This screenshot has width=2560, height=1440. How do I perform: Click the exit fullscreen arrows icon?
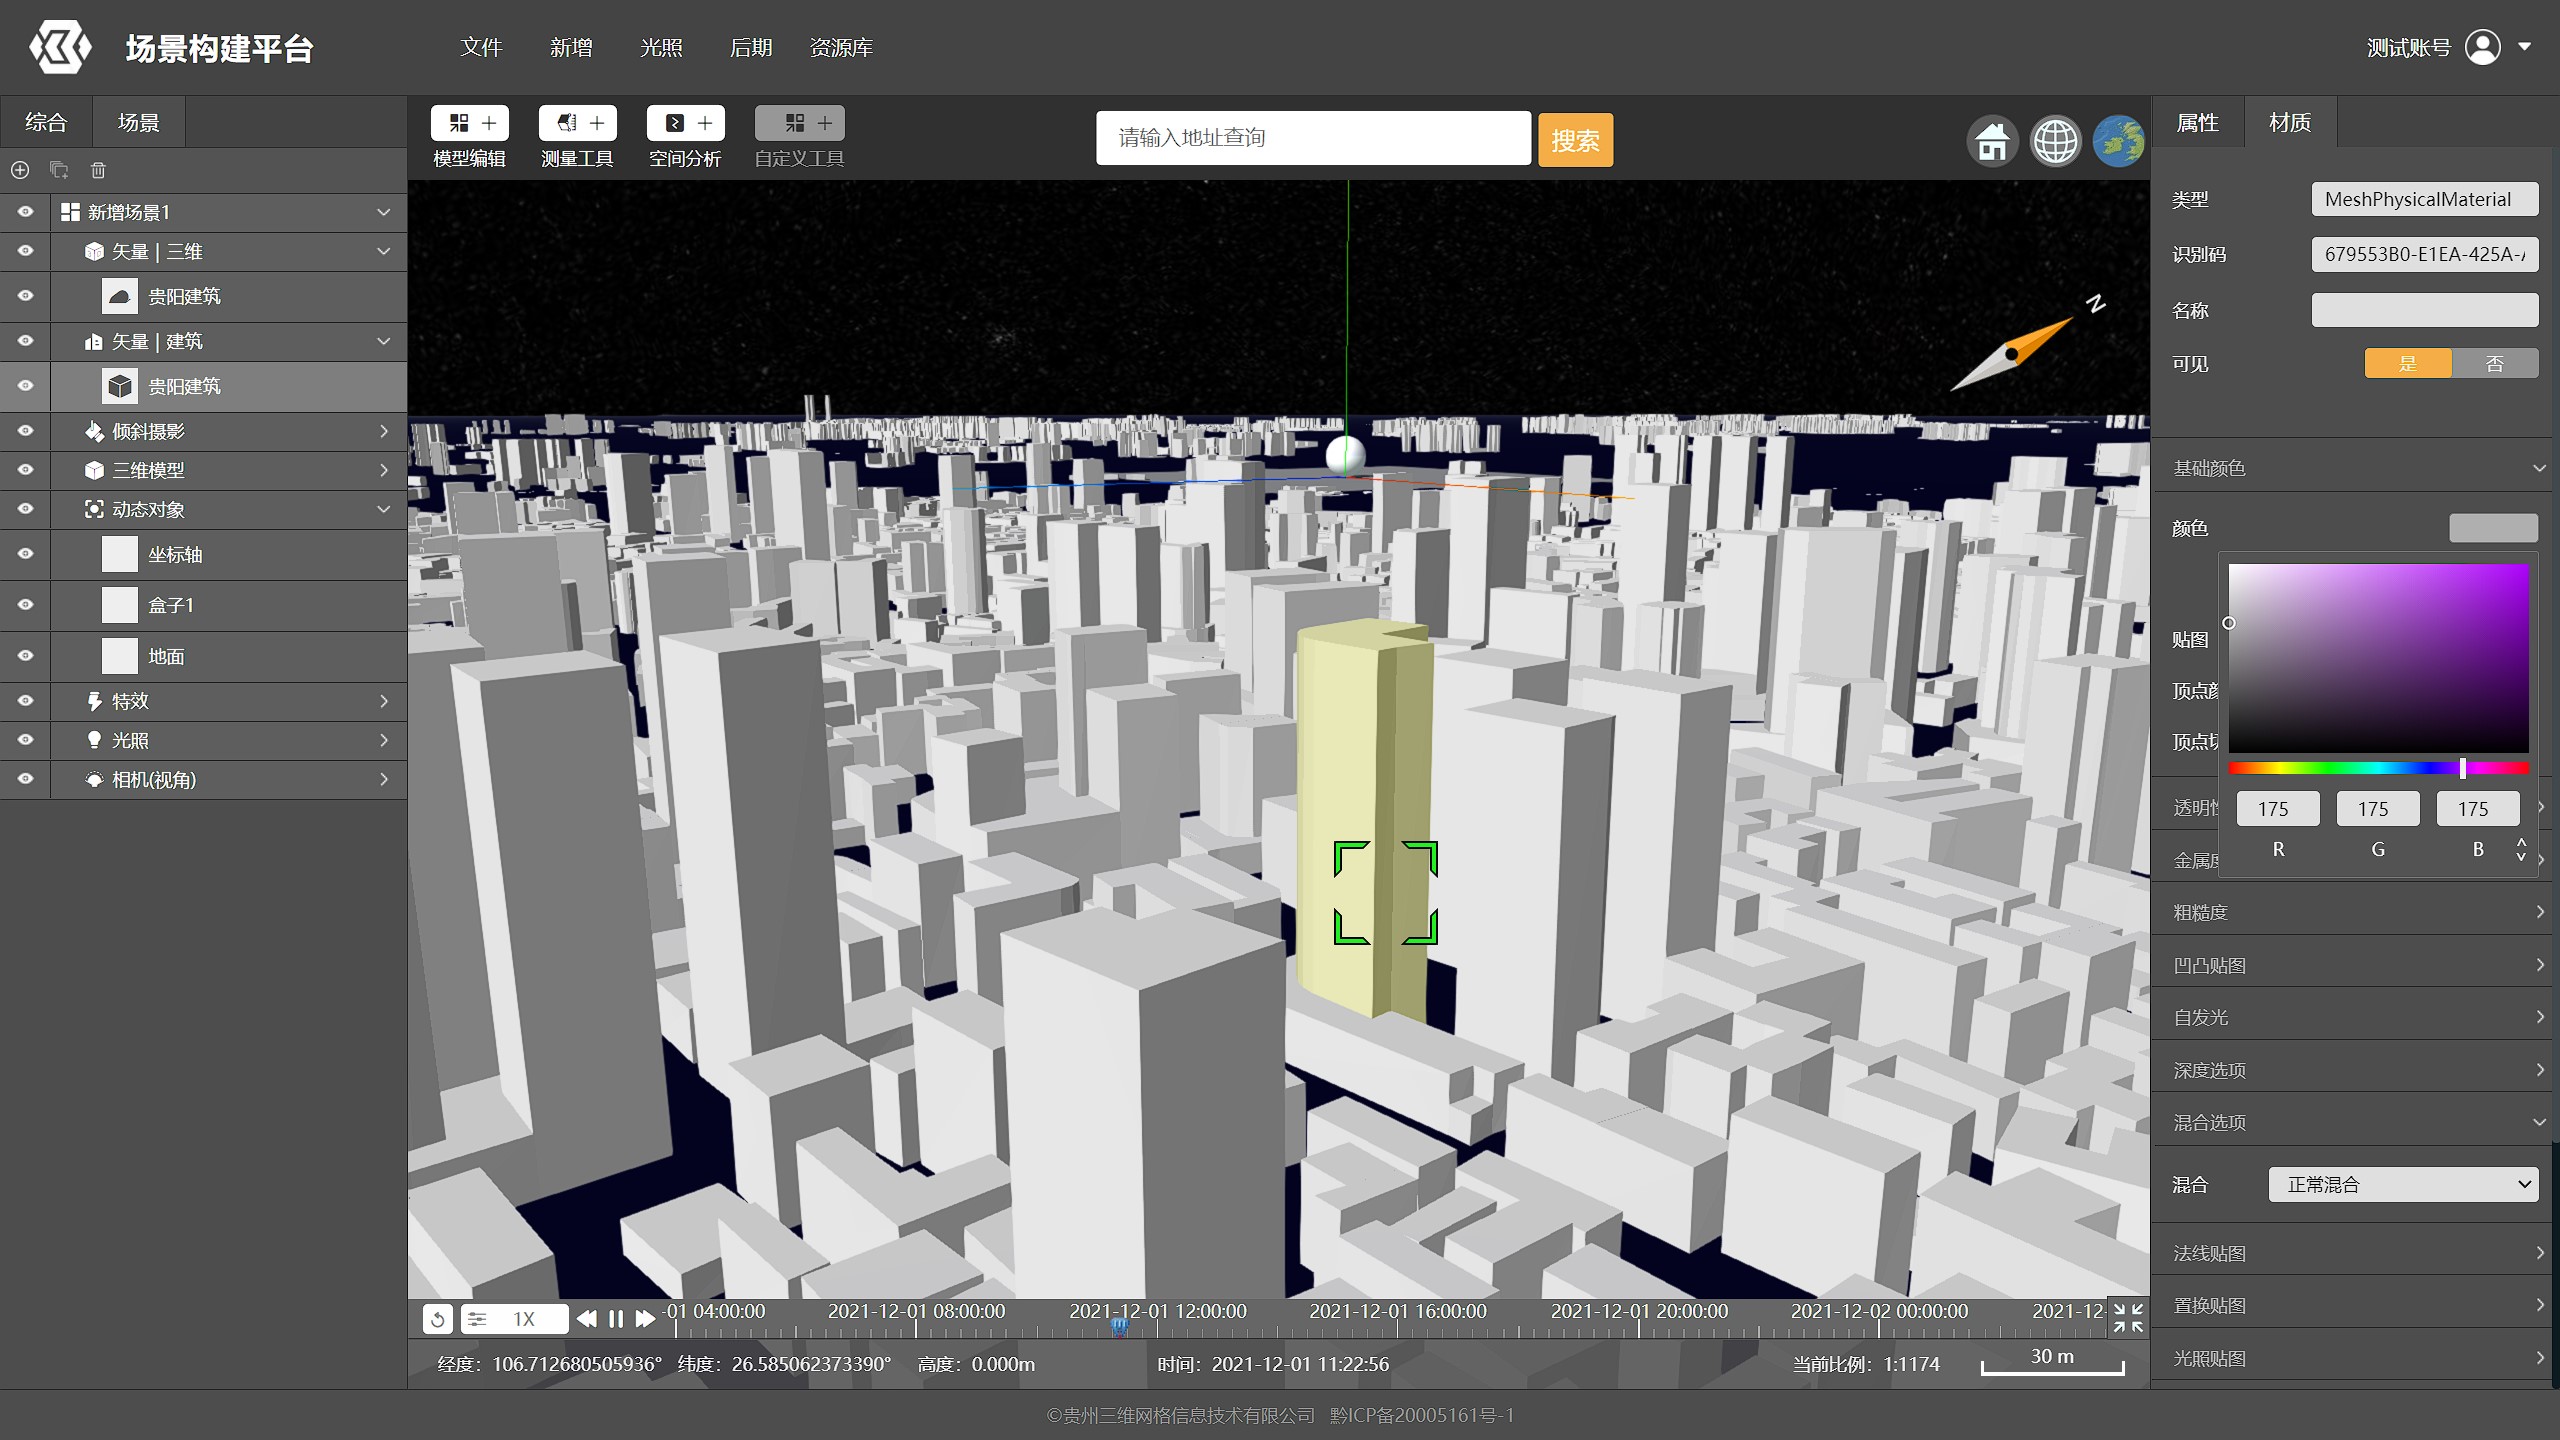pos(2127,1318)
